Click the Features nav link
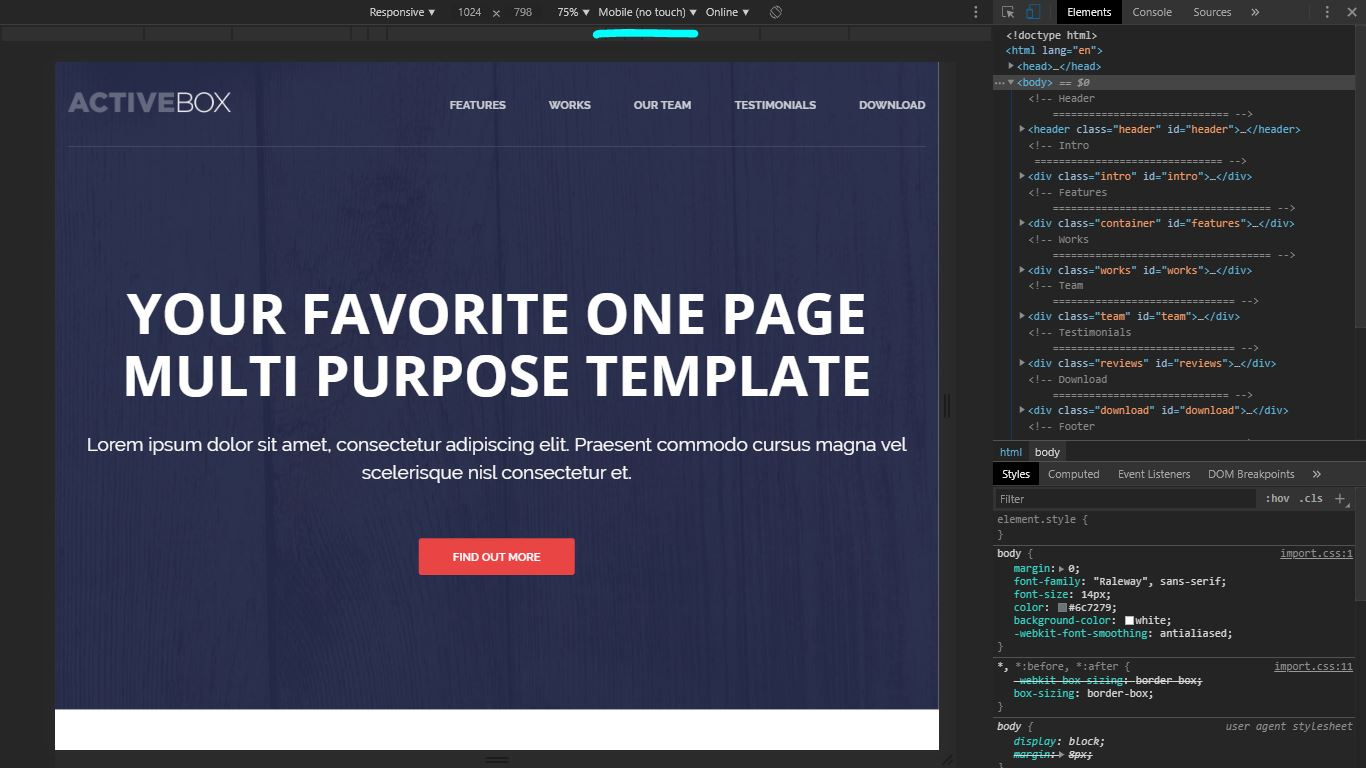Screen dimensions: 1366x768 click(x=477, y=105)
